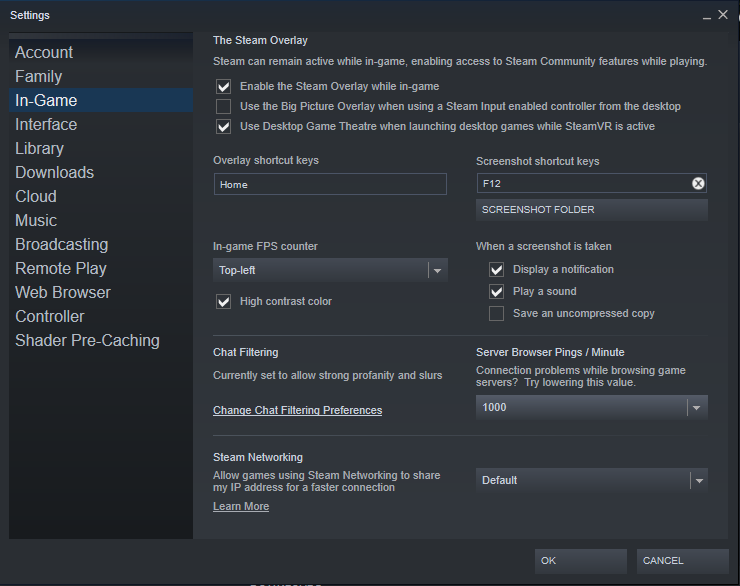Click the CANCEL button
740x586 pixels.
click(682, 561)
